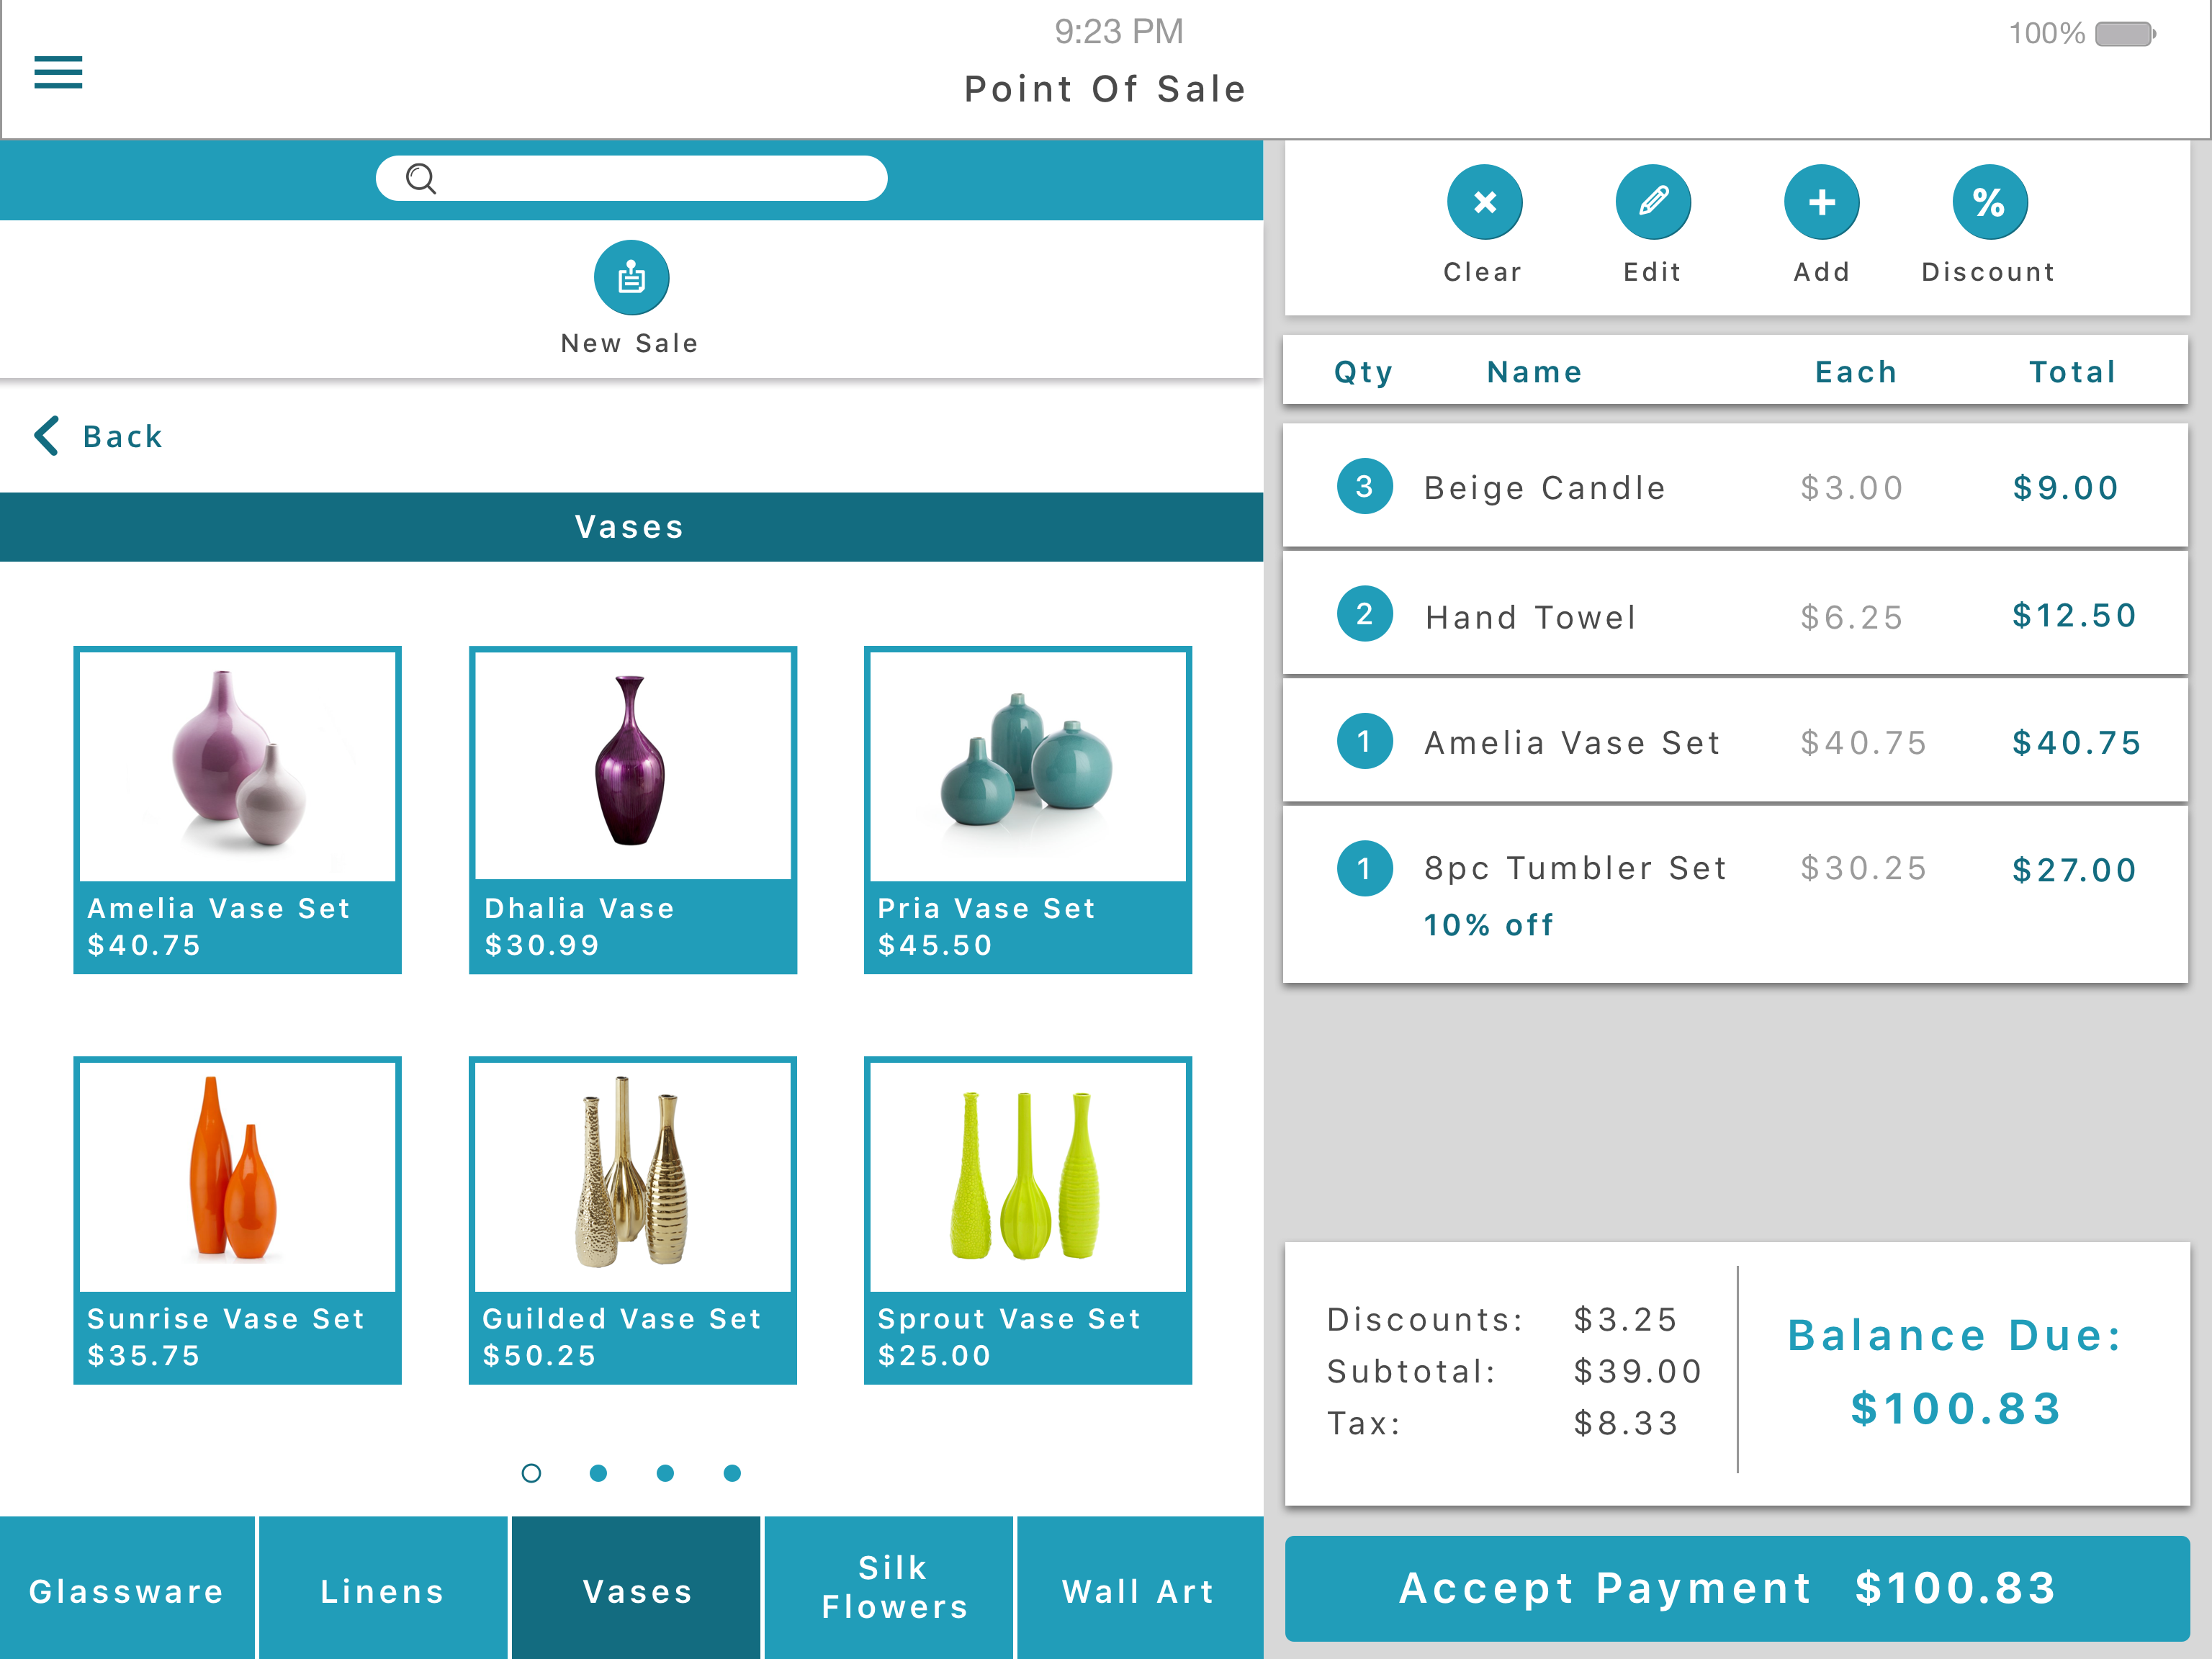Jump to the last page dot
Image resolution: width=2212 pixels, height=1659 pixels.
pyautogui.click(x=732, y=1473)
